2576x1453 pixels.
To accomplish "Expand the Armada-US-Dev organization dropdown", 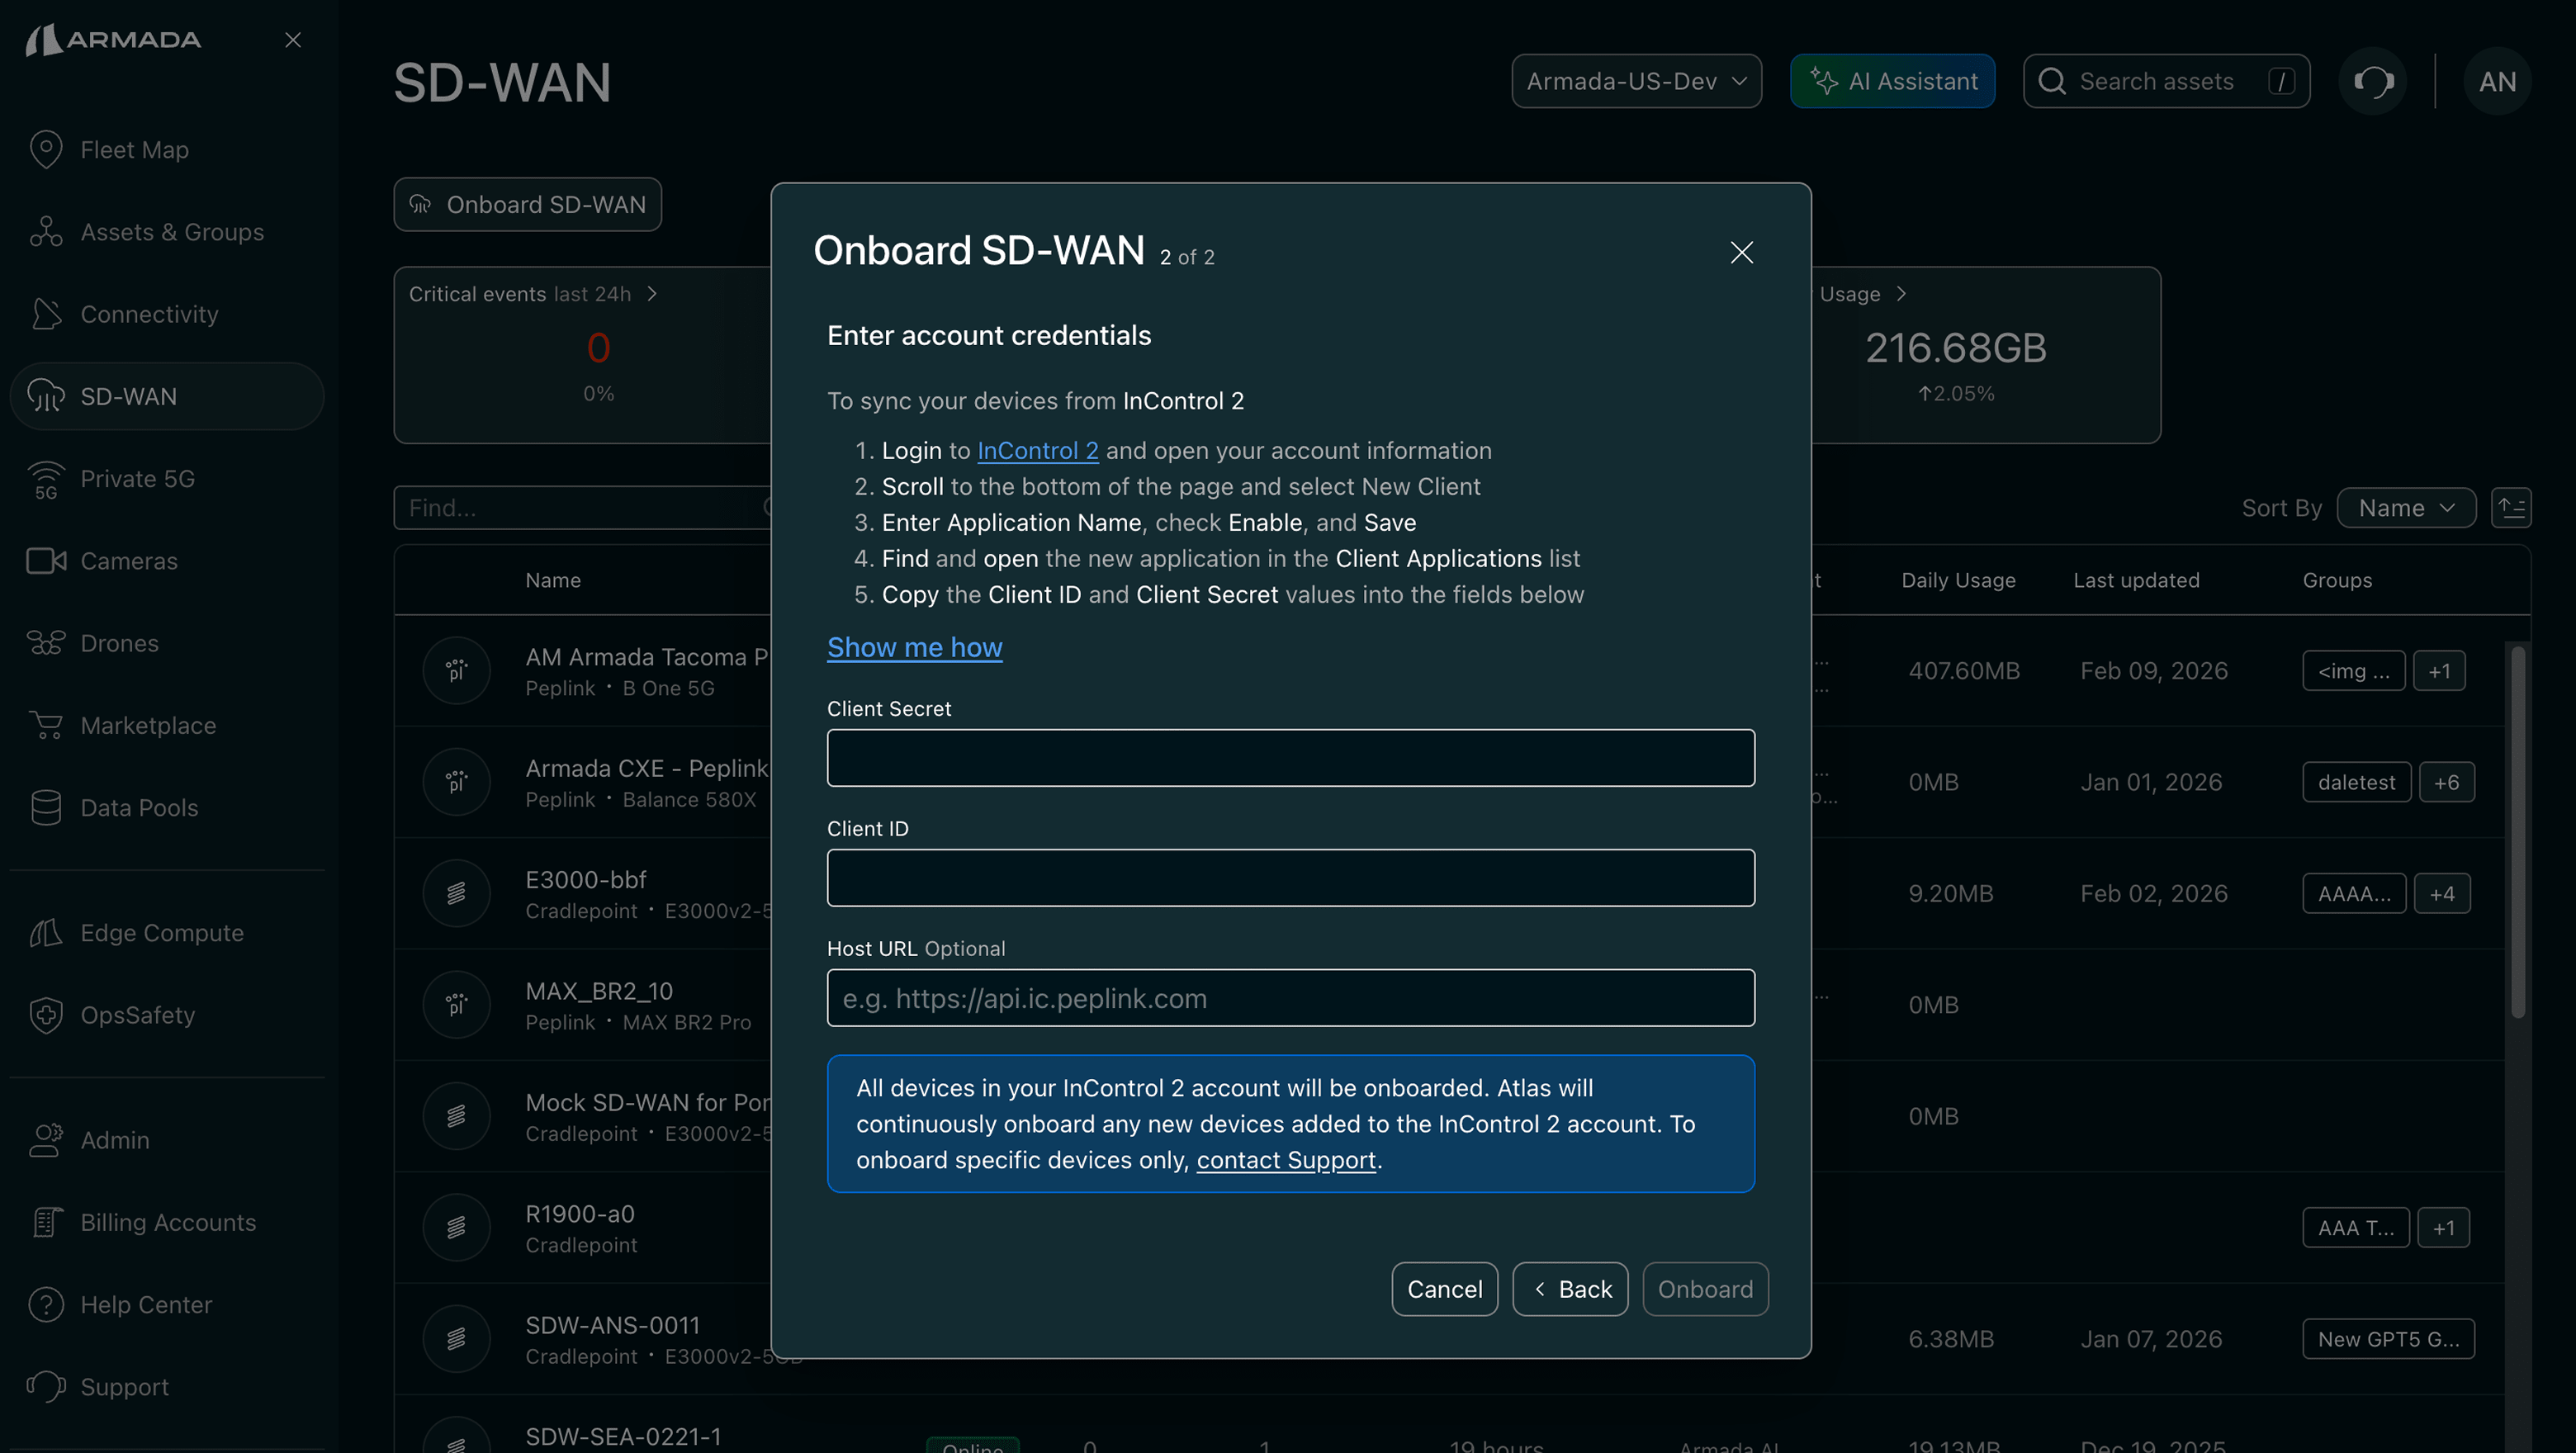I will [x=1636, y=81].
